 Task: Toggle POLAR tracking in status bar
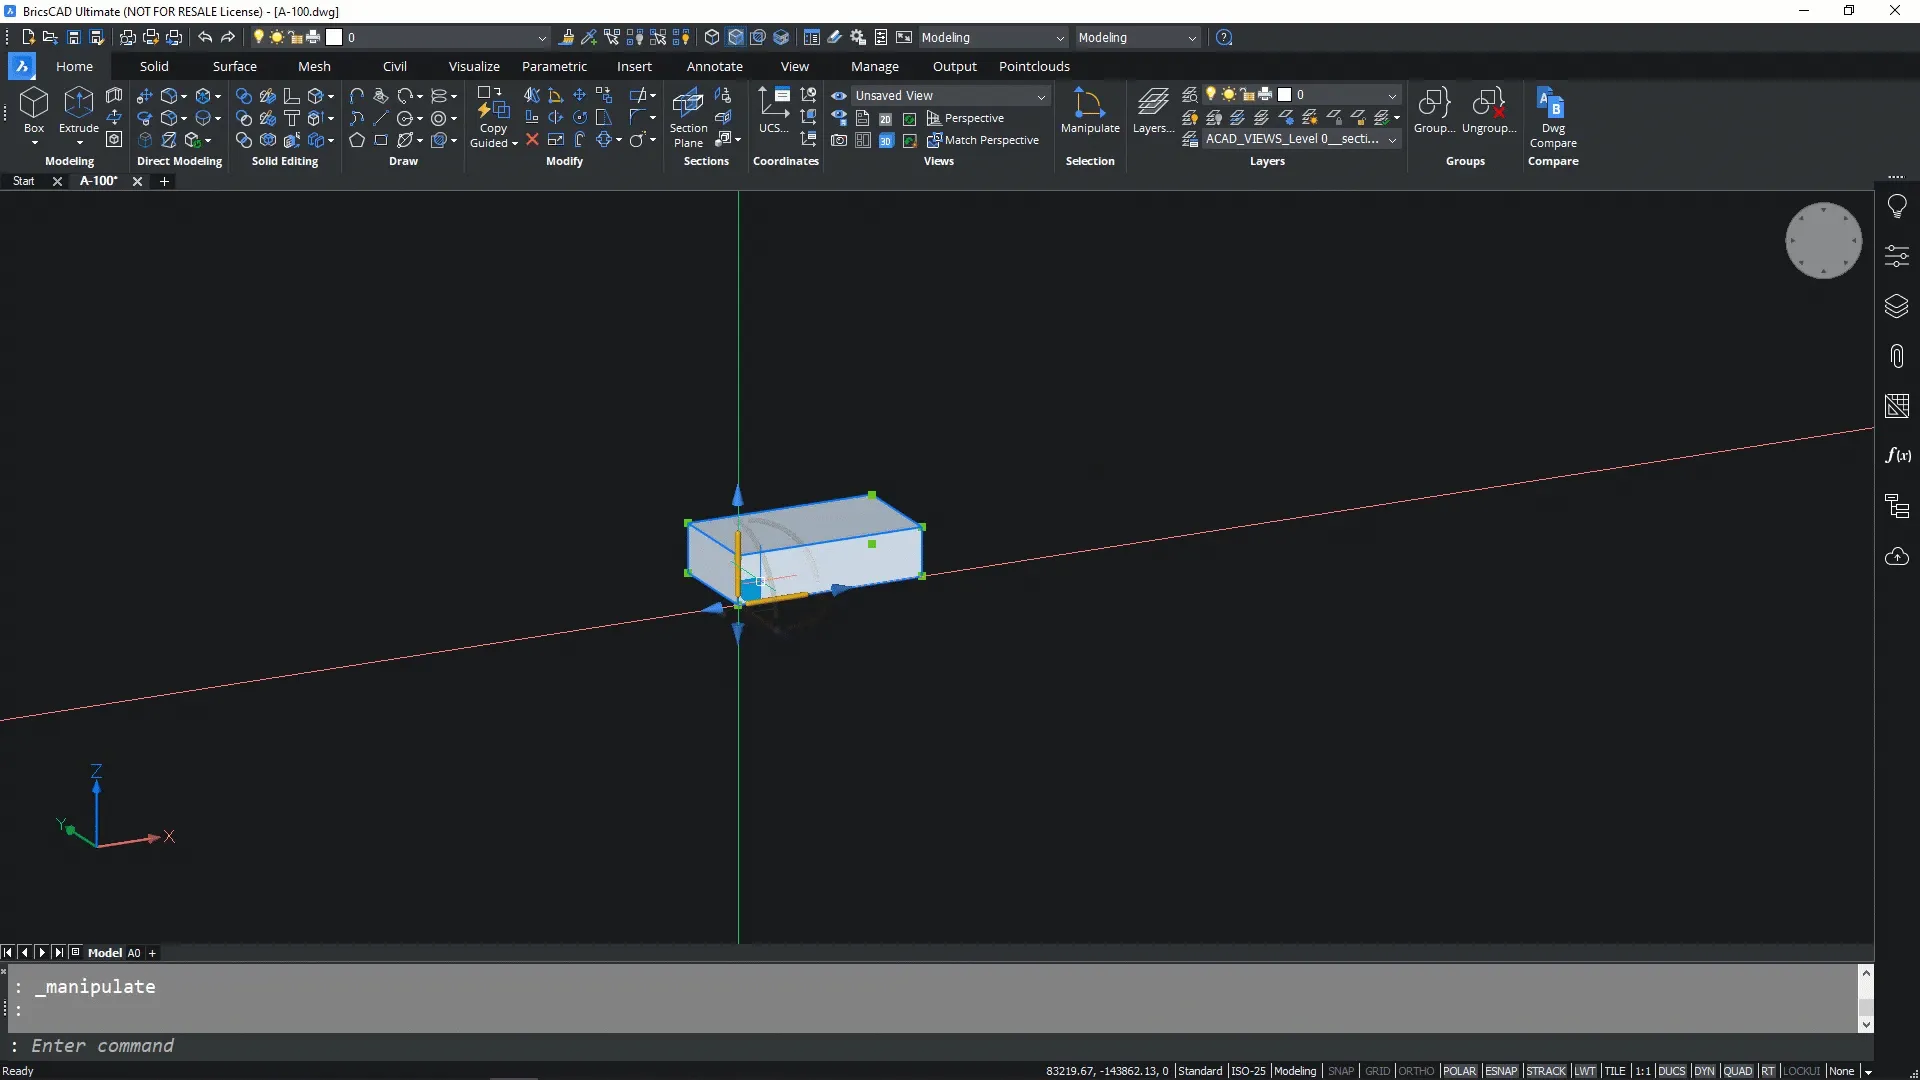[1459, 1071]
